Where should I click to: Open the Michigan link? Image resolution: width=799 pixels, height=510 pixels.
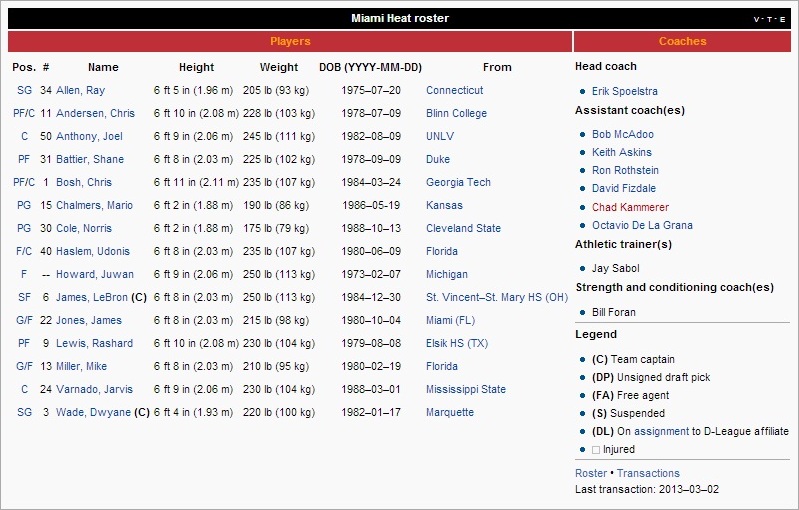(447, 274)
